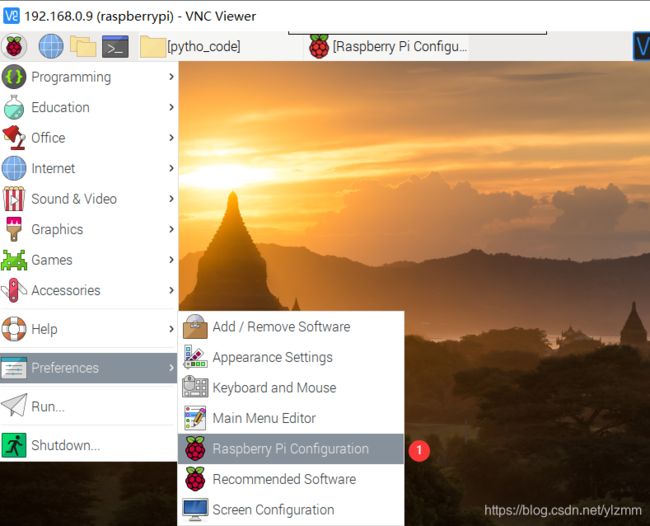
Task: Open the Internet menu category
Action: tap(89, 168)
